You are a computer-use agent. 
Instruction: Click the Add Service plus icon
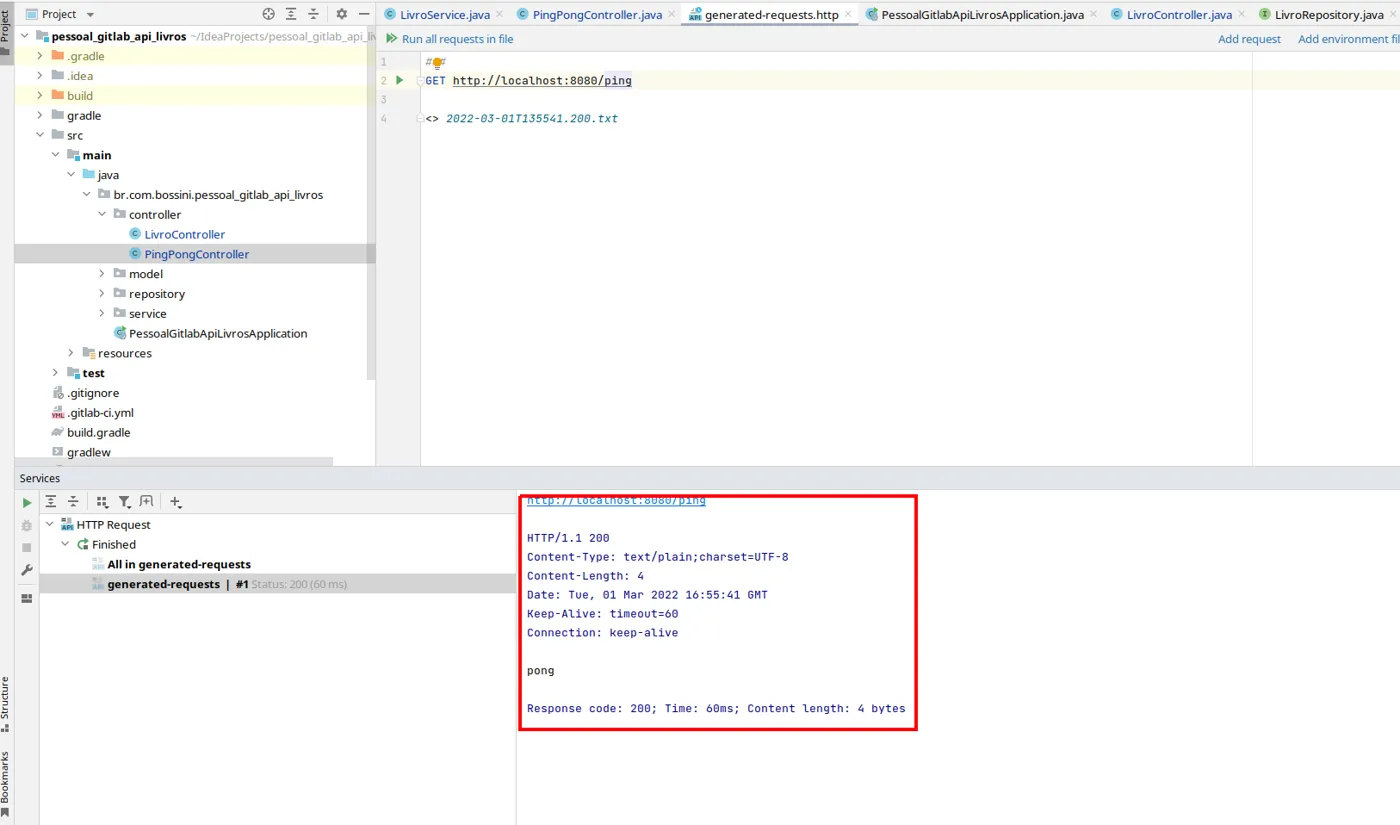(176, 502)
